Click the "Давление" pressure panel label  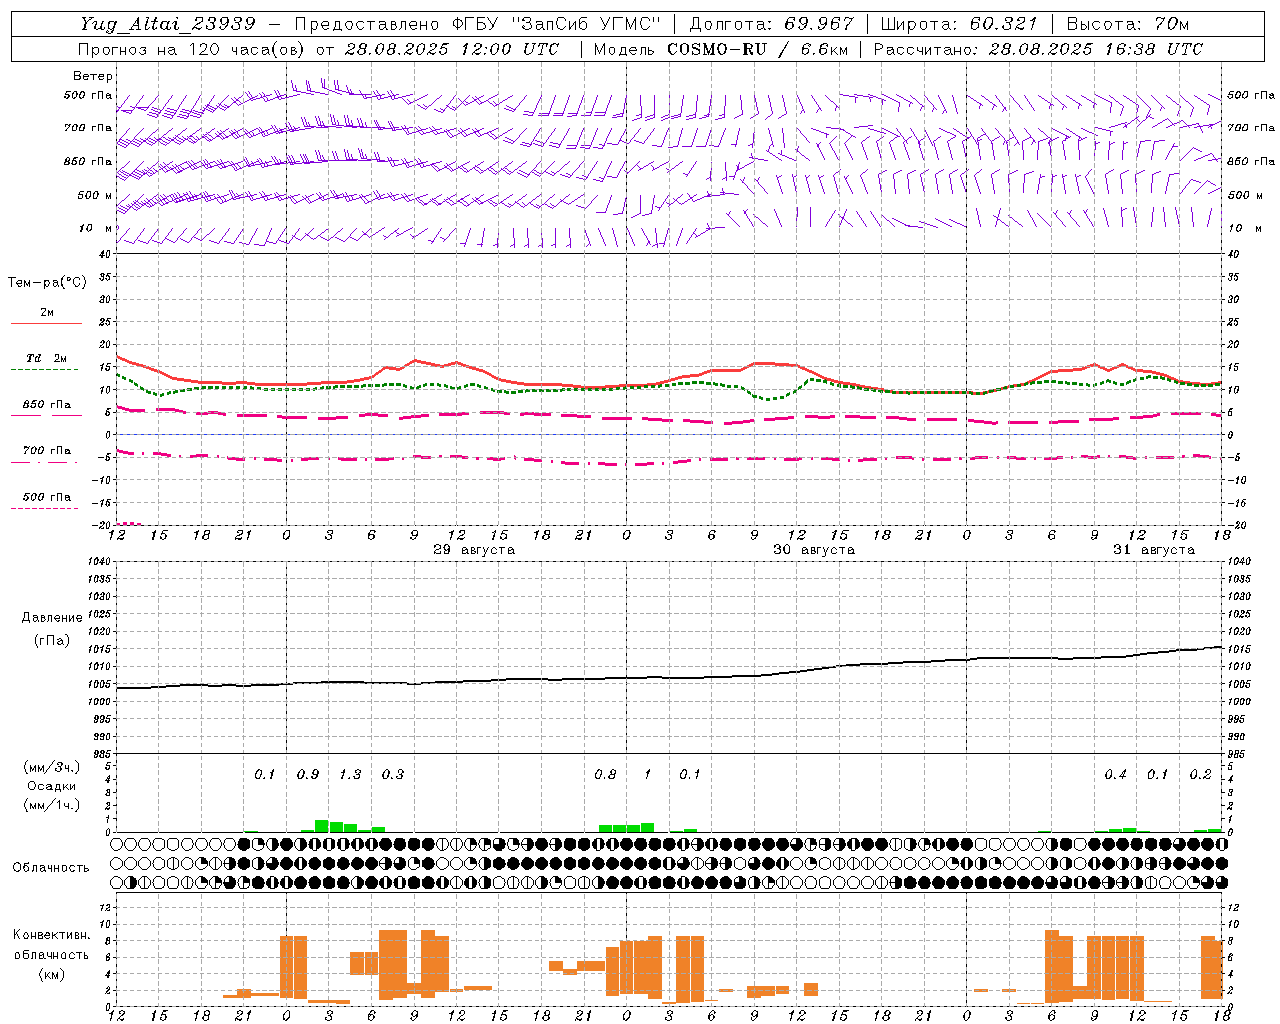52,618
